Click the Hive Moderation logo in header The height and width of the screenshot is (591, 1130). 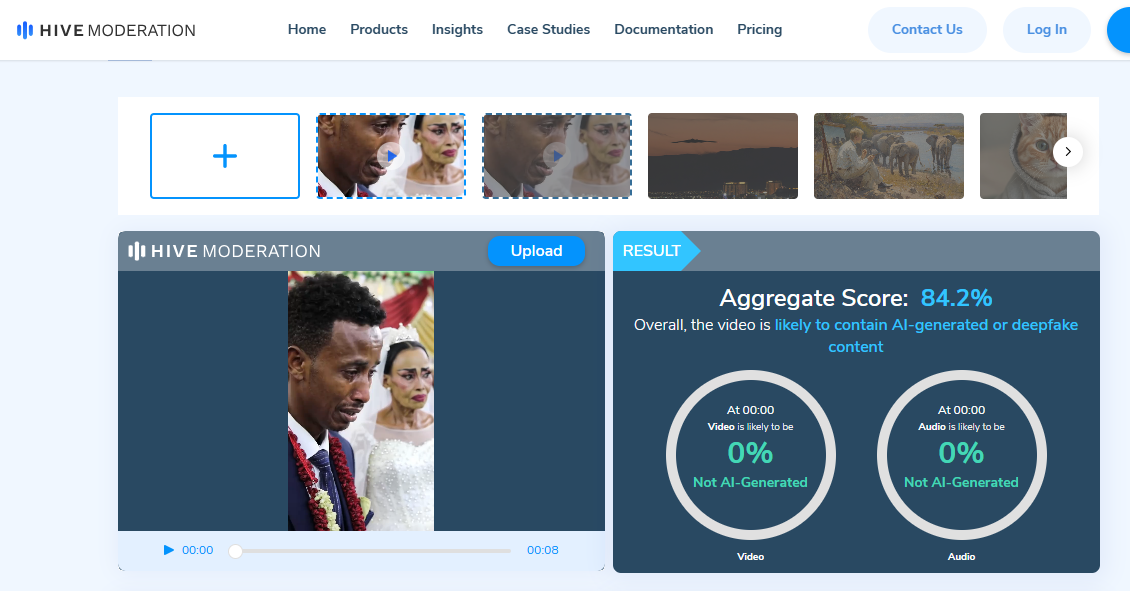tap(106, 30)
